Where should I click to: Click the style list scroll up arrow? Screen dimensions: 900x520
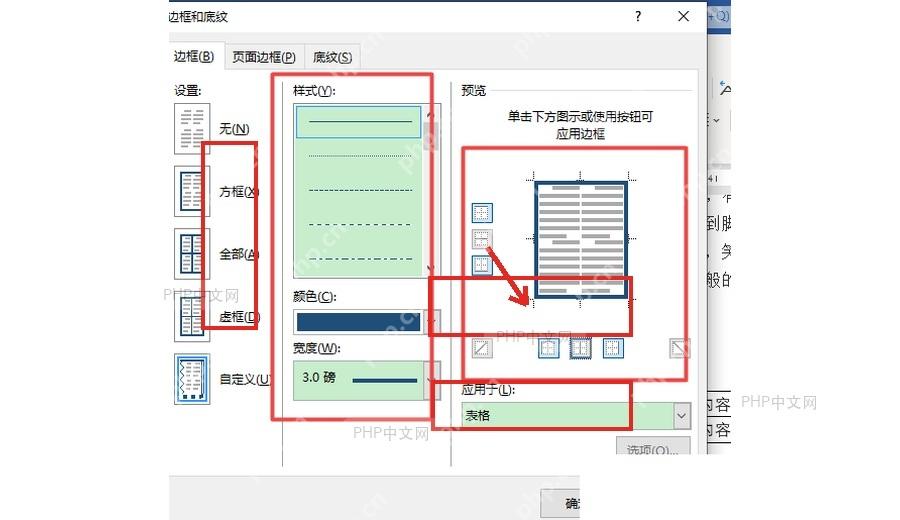click(430, 114)
